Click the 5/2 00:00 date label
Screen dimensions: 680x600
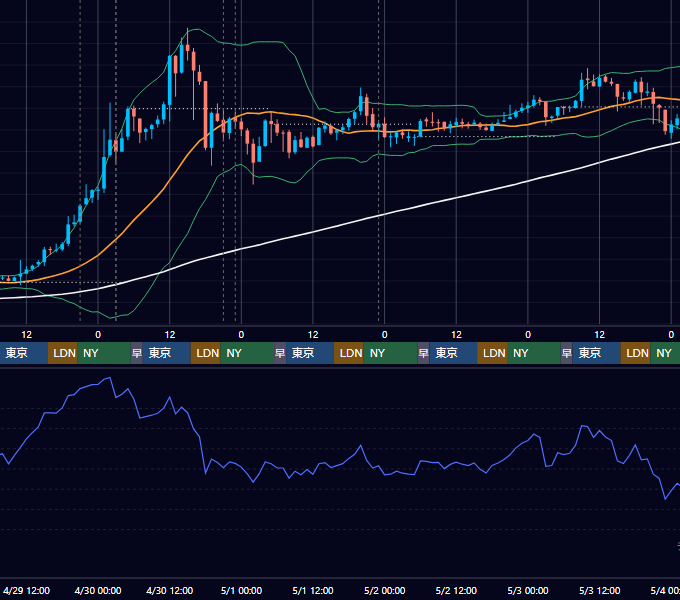click(385, 590)
